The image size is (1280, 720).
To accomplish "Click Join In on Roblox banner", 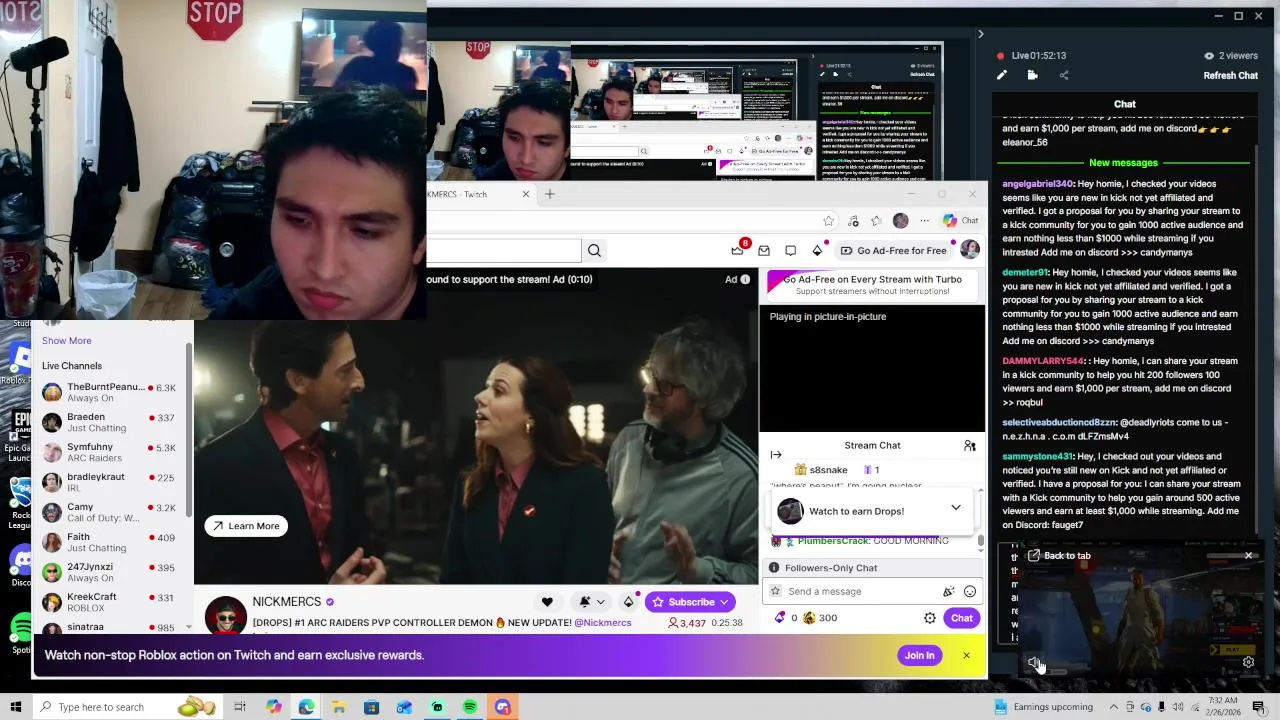I will (x=919, y=656).
